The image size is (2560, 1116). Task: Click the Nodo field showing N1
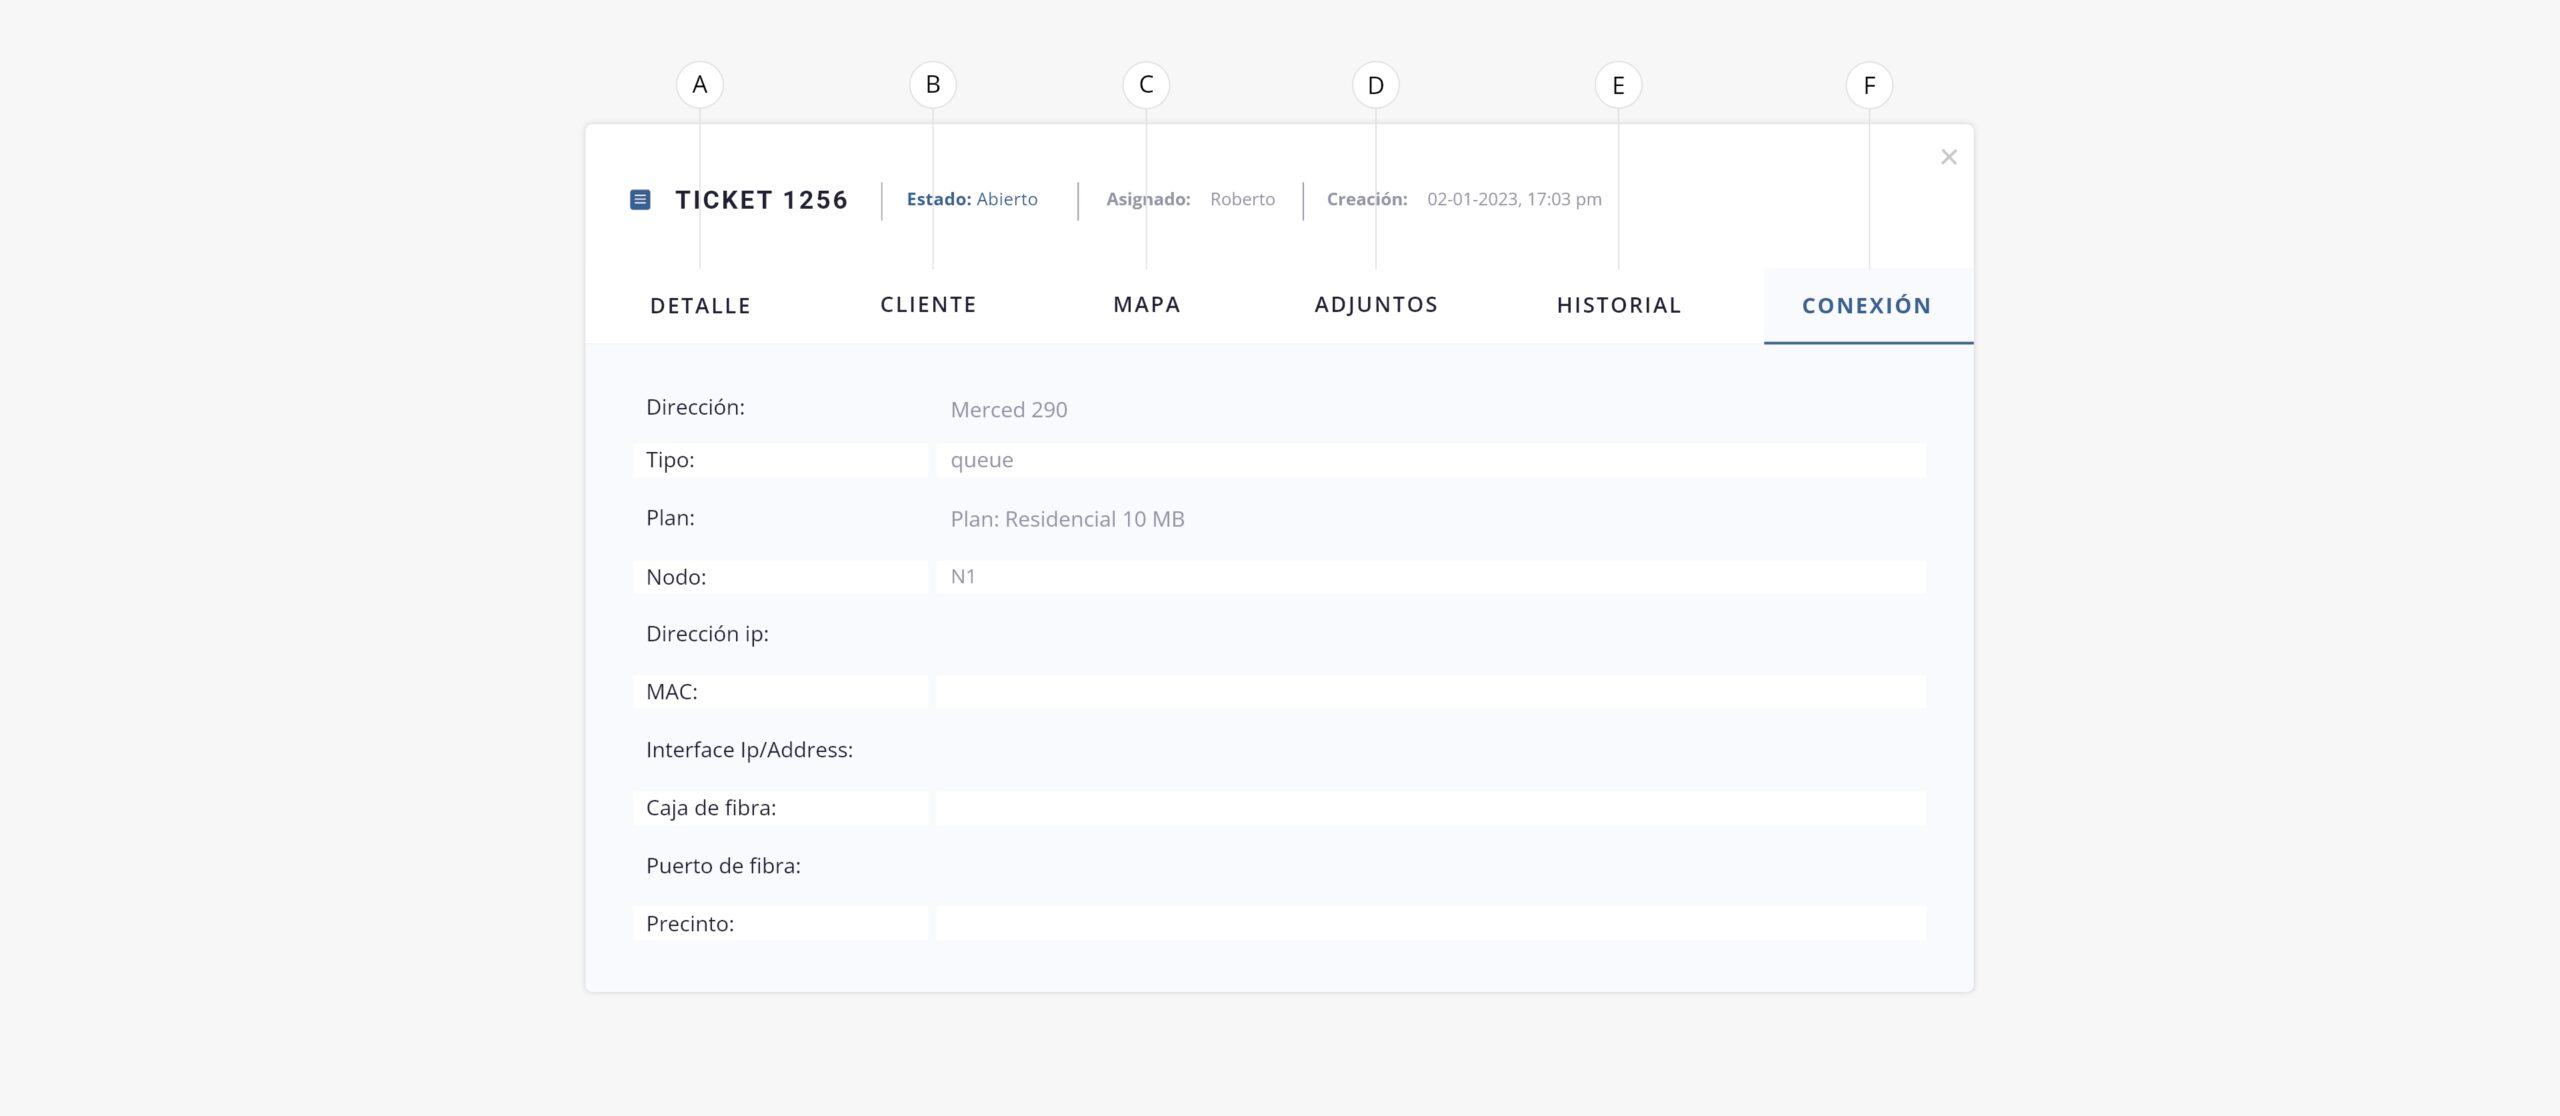(1430, 577)
